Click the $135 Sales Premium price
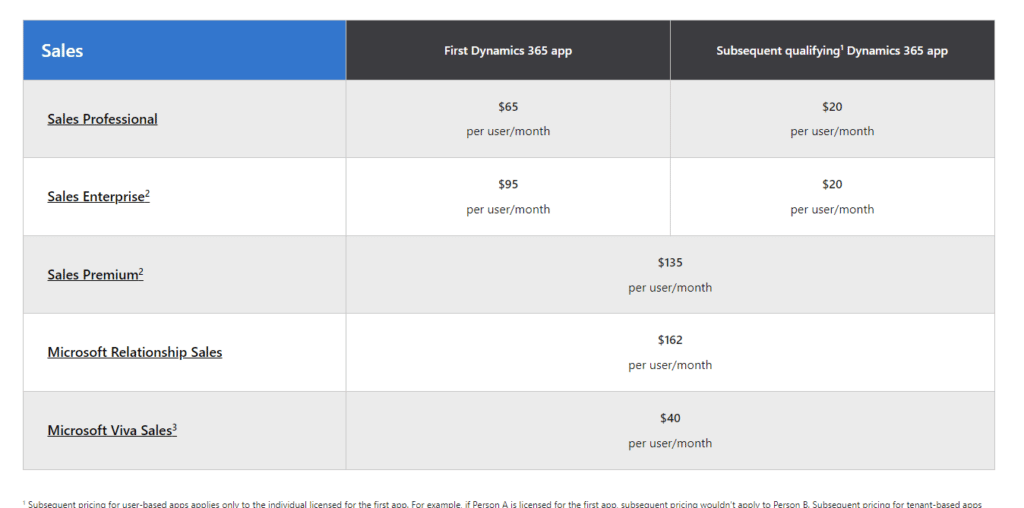Image resolution: width=1024 pixels, height=508 pixels. [670, 262]
